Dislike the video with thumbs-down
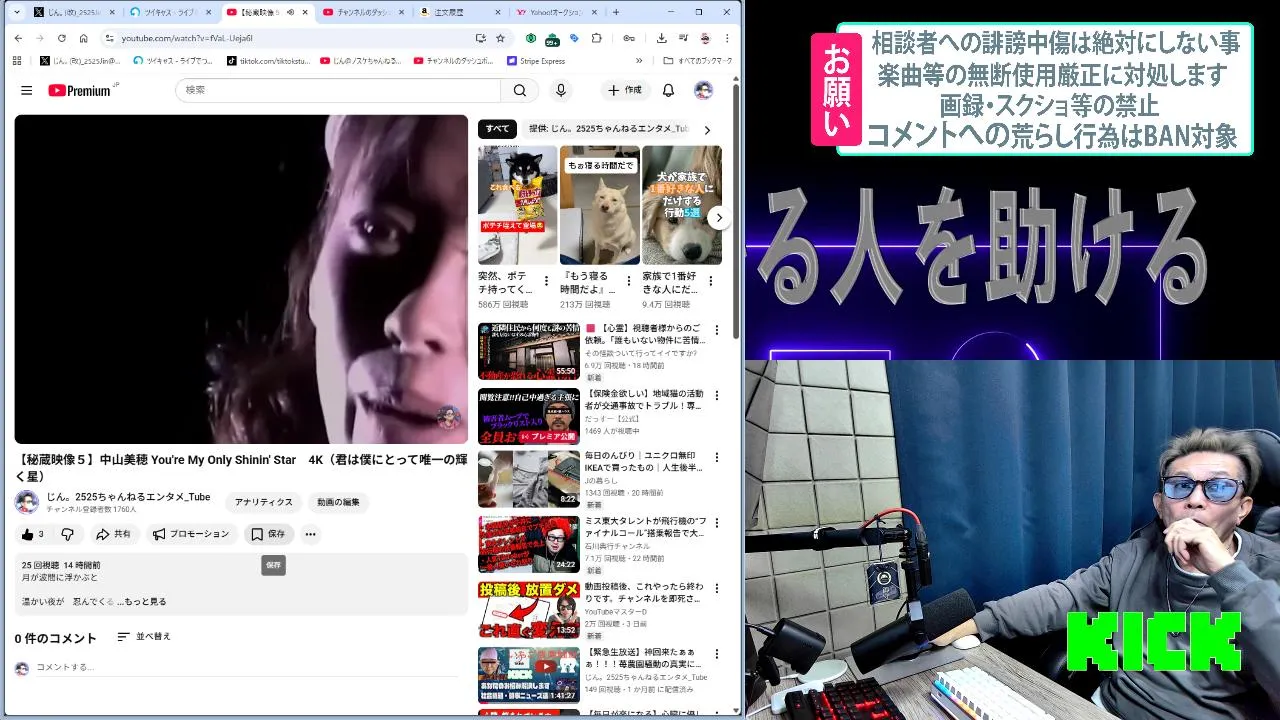This screenshot has width=1280, height=720. coord(67,534)
